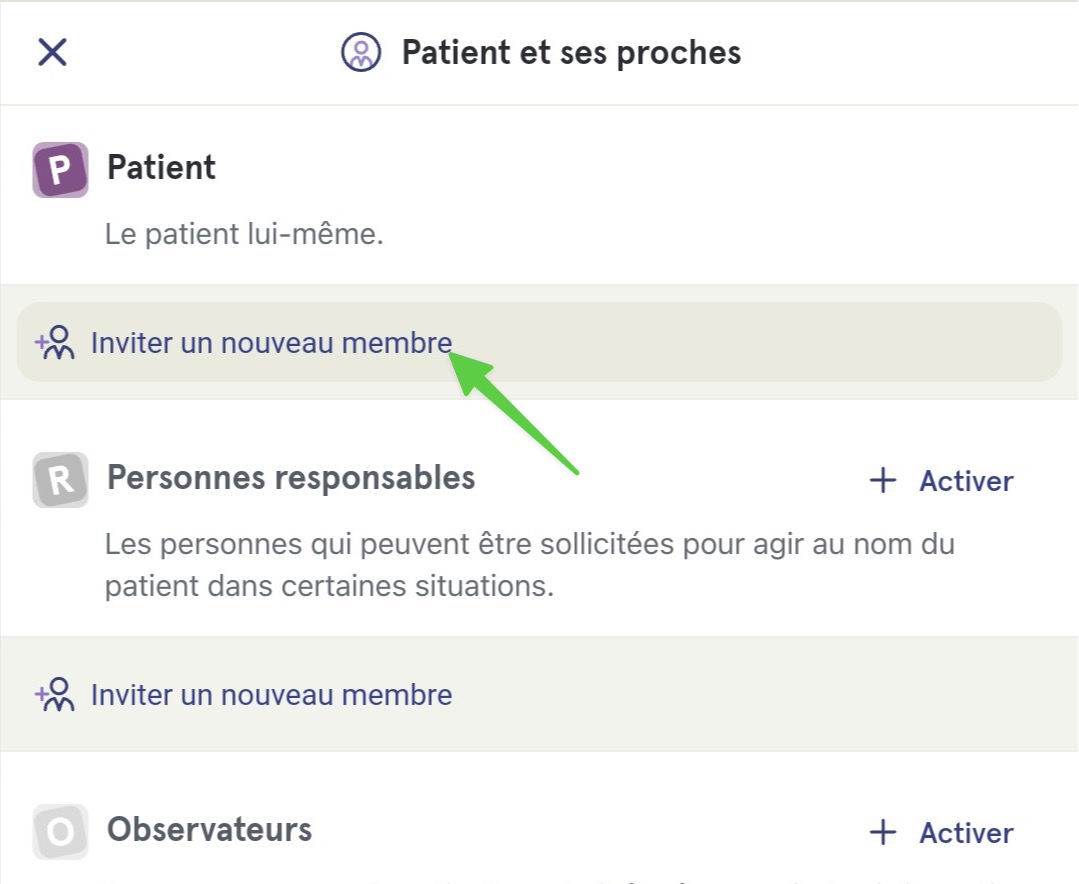
Task: Click the Patient et ses proches title
Action: (x=571, y=52)
